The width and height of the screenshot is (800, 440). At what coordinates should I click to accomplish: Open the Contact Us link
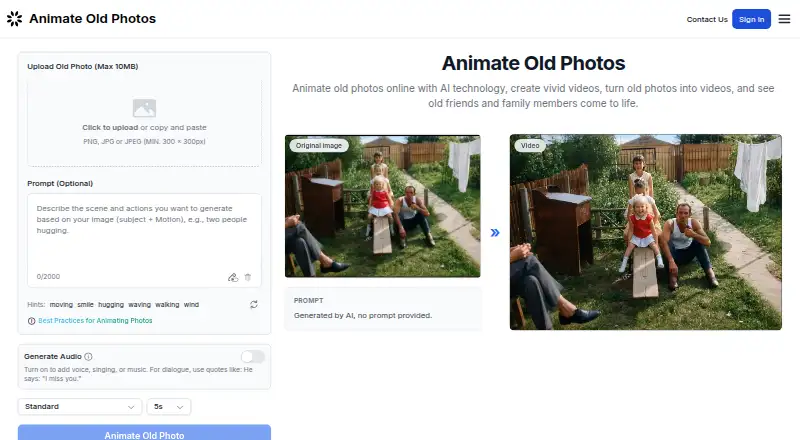coord(707,19)
